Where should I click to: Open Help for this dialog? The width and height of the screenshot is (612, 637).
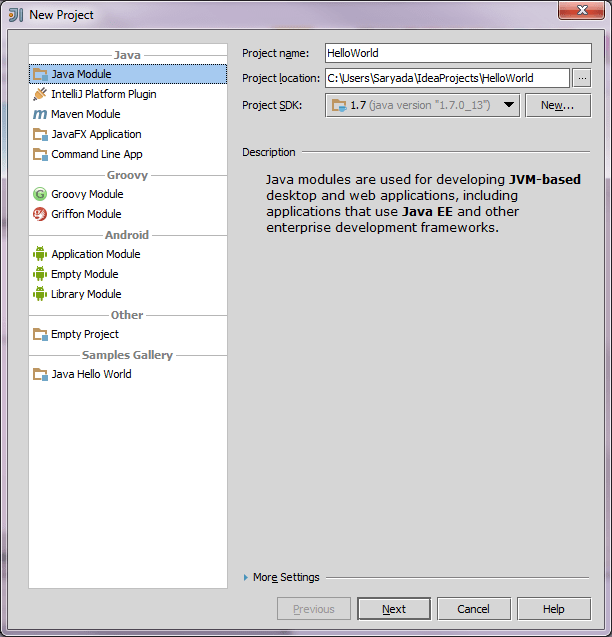pyautogui.click(x=554, y=609)
